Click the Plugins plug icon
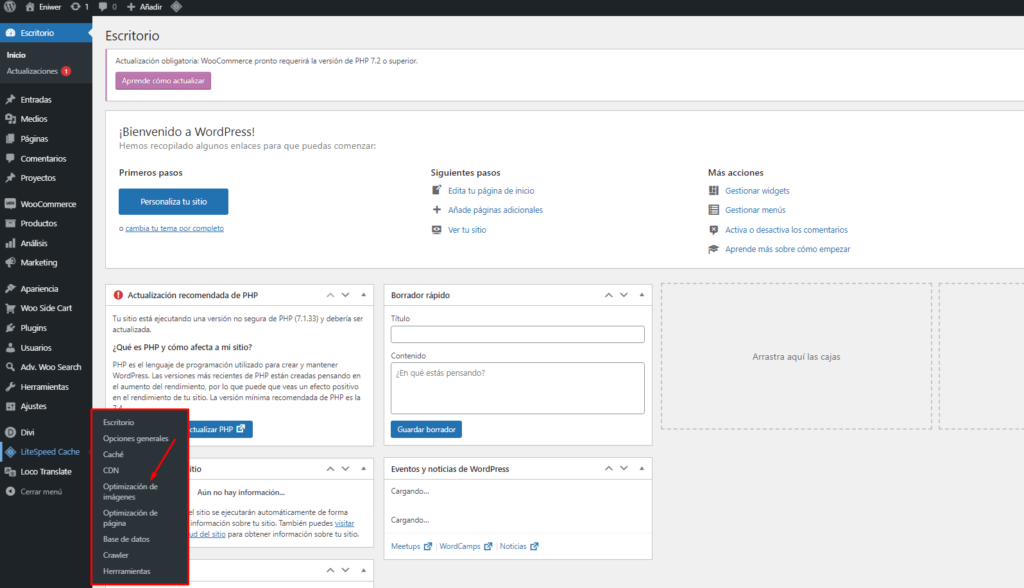This screenshot has width=1024, height=588. click(x=10, y=328)
